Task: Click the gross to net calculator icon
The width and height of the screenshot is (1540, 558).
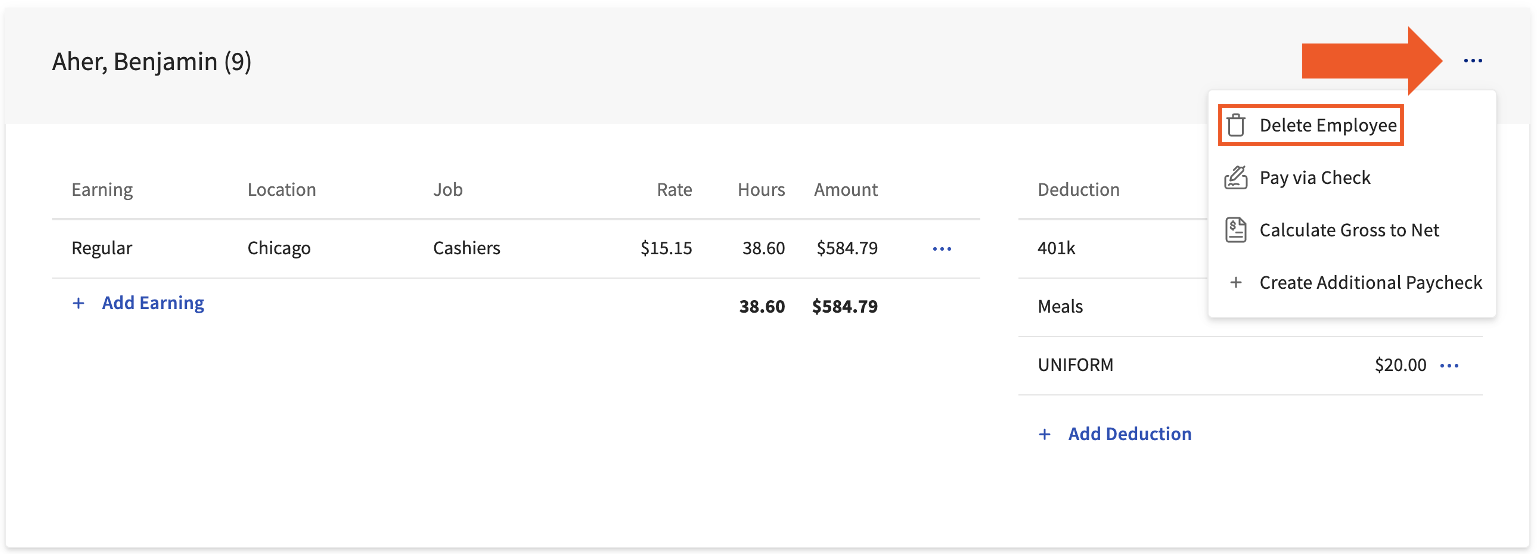Action: click(x=1236, y=230)
